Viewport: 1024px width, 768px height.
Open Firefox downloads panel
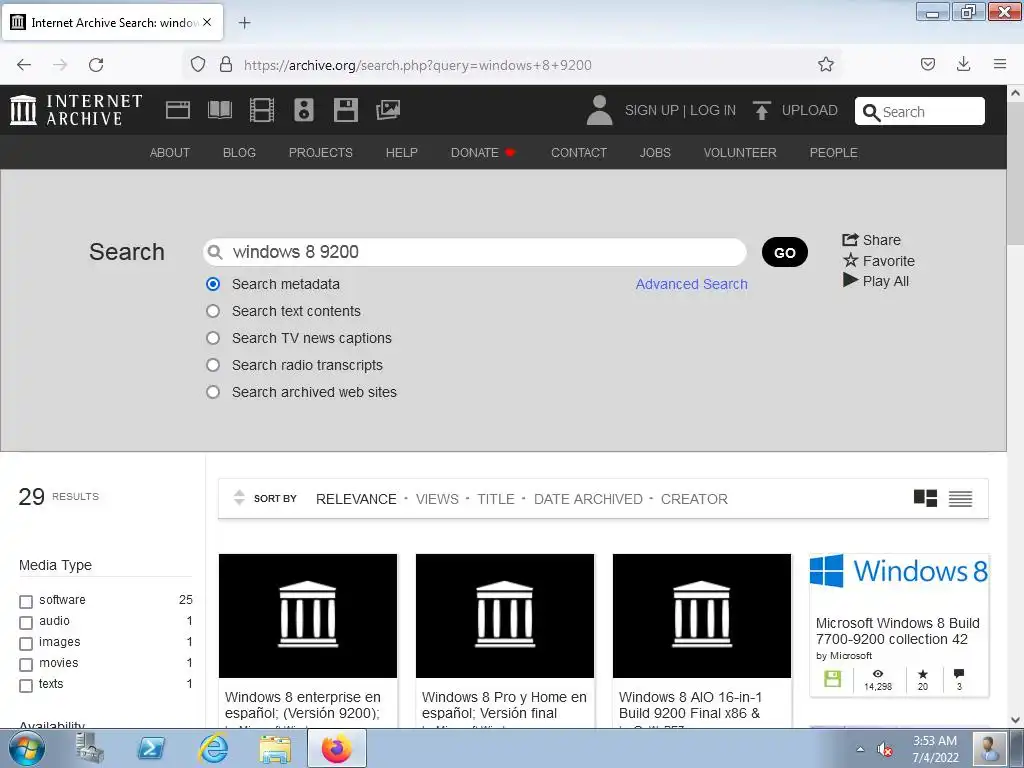[963, 64]
